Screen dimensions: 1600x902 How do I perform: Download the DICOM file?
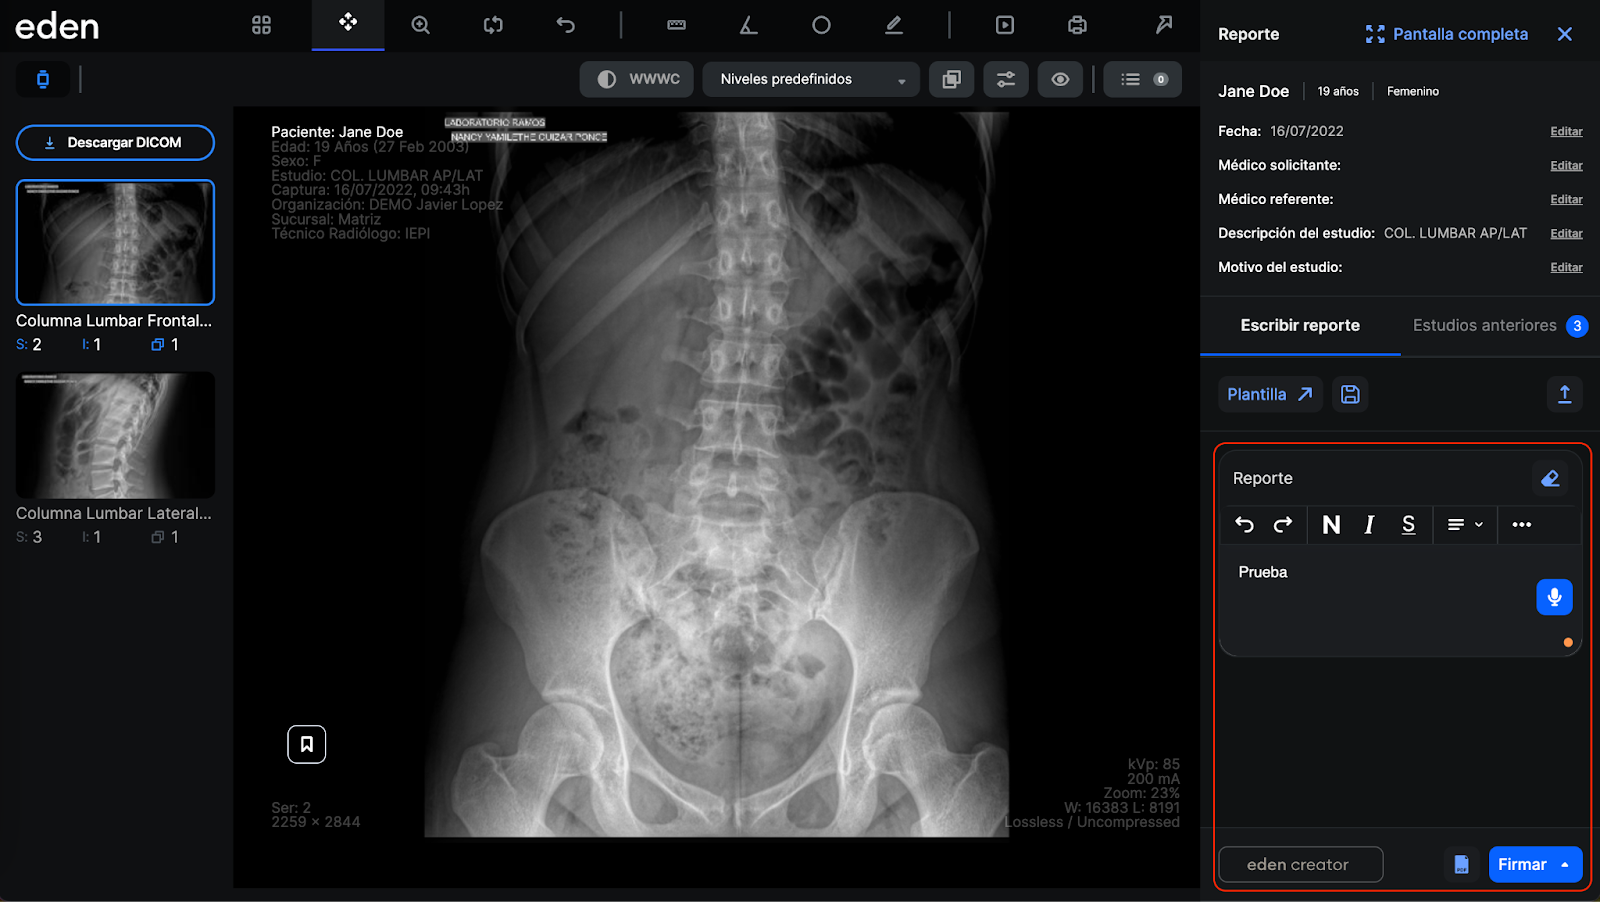(115, 142)
